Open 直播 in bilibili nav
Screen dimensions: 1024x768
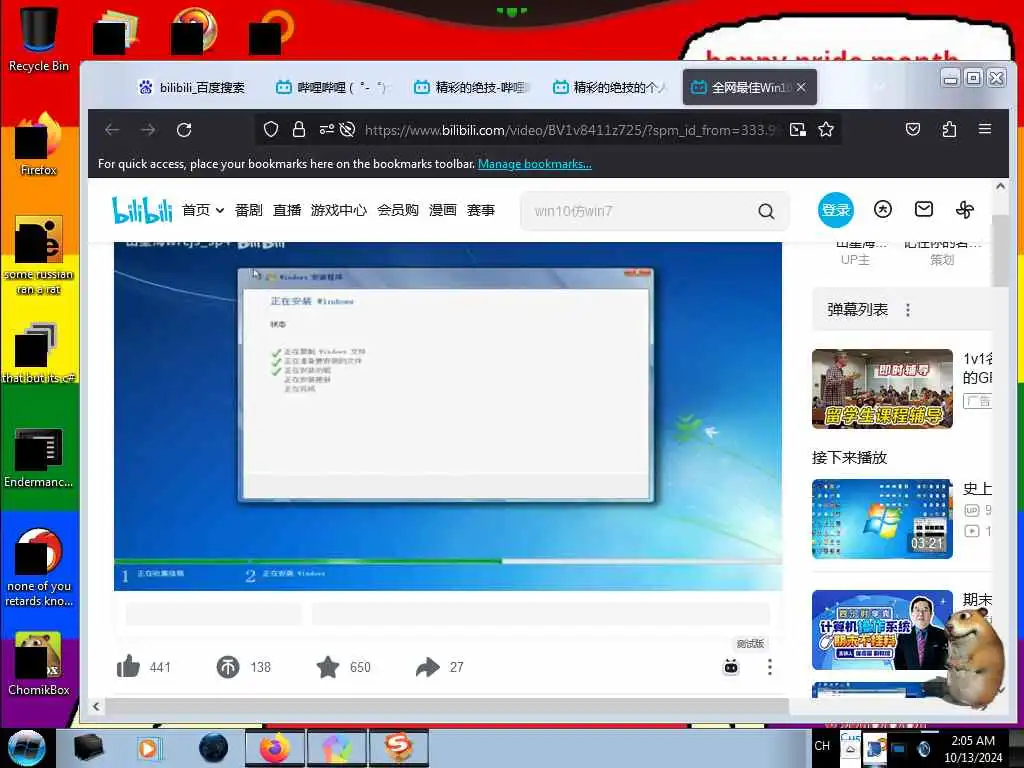point(287,210)
